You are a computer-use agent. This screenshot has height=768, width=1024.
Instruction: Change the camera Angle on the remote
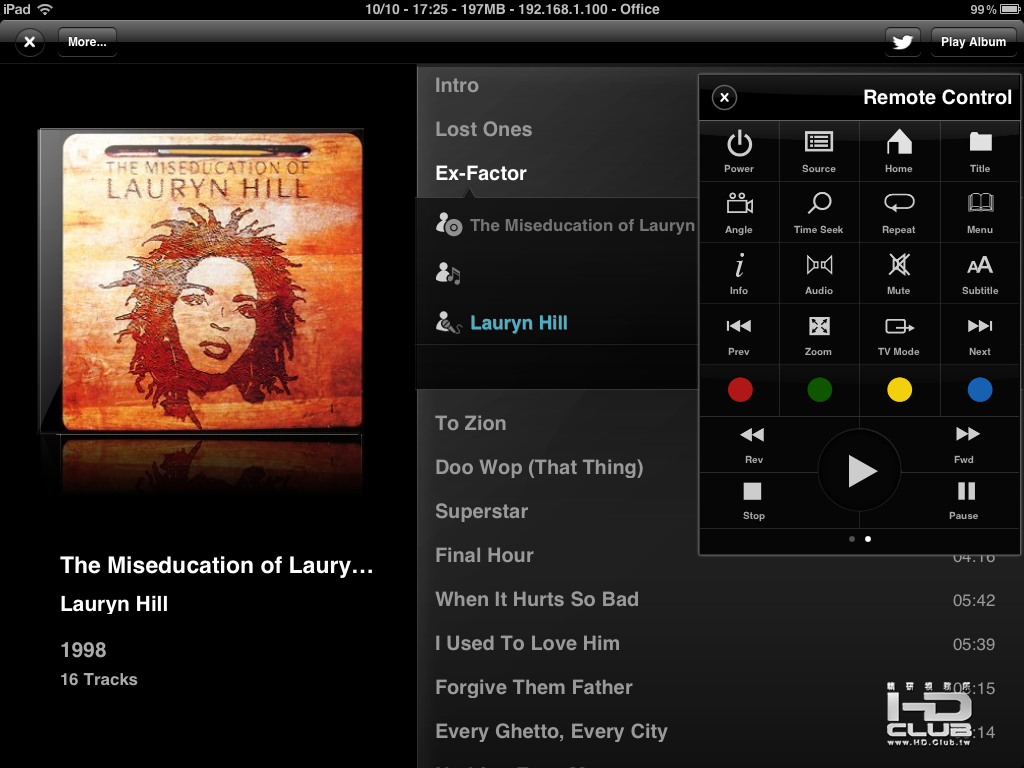click(739, 213)
